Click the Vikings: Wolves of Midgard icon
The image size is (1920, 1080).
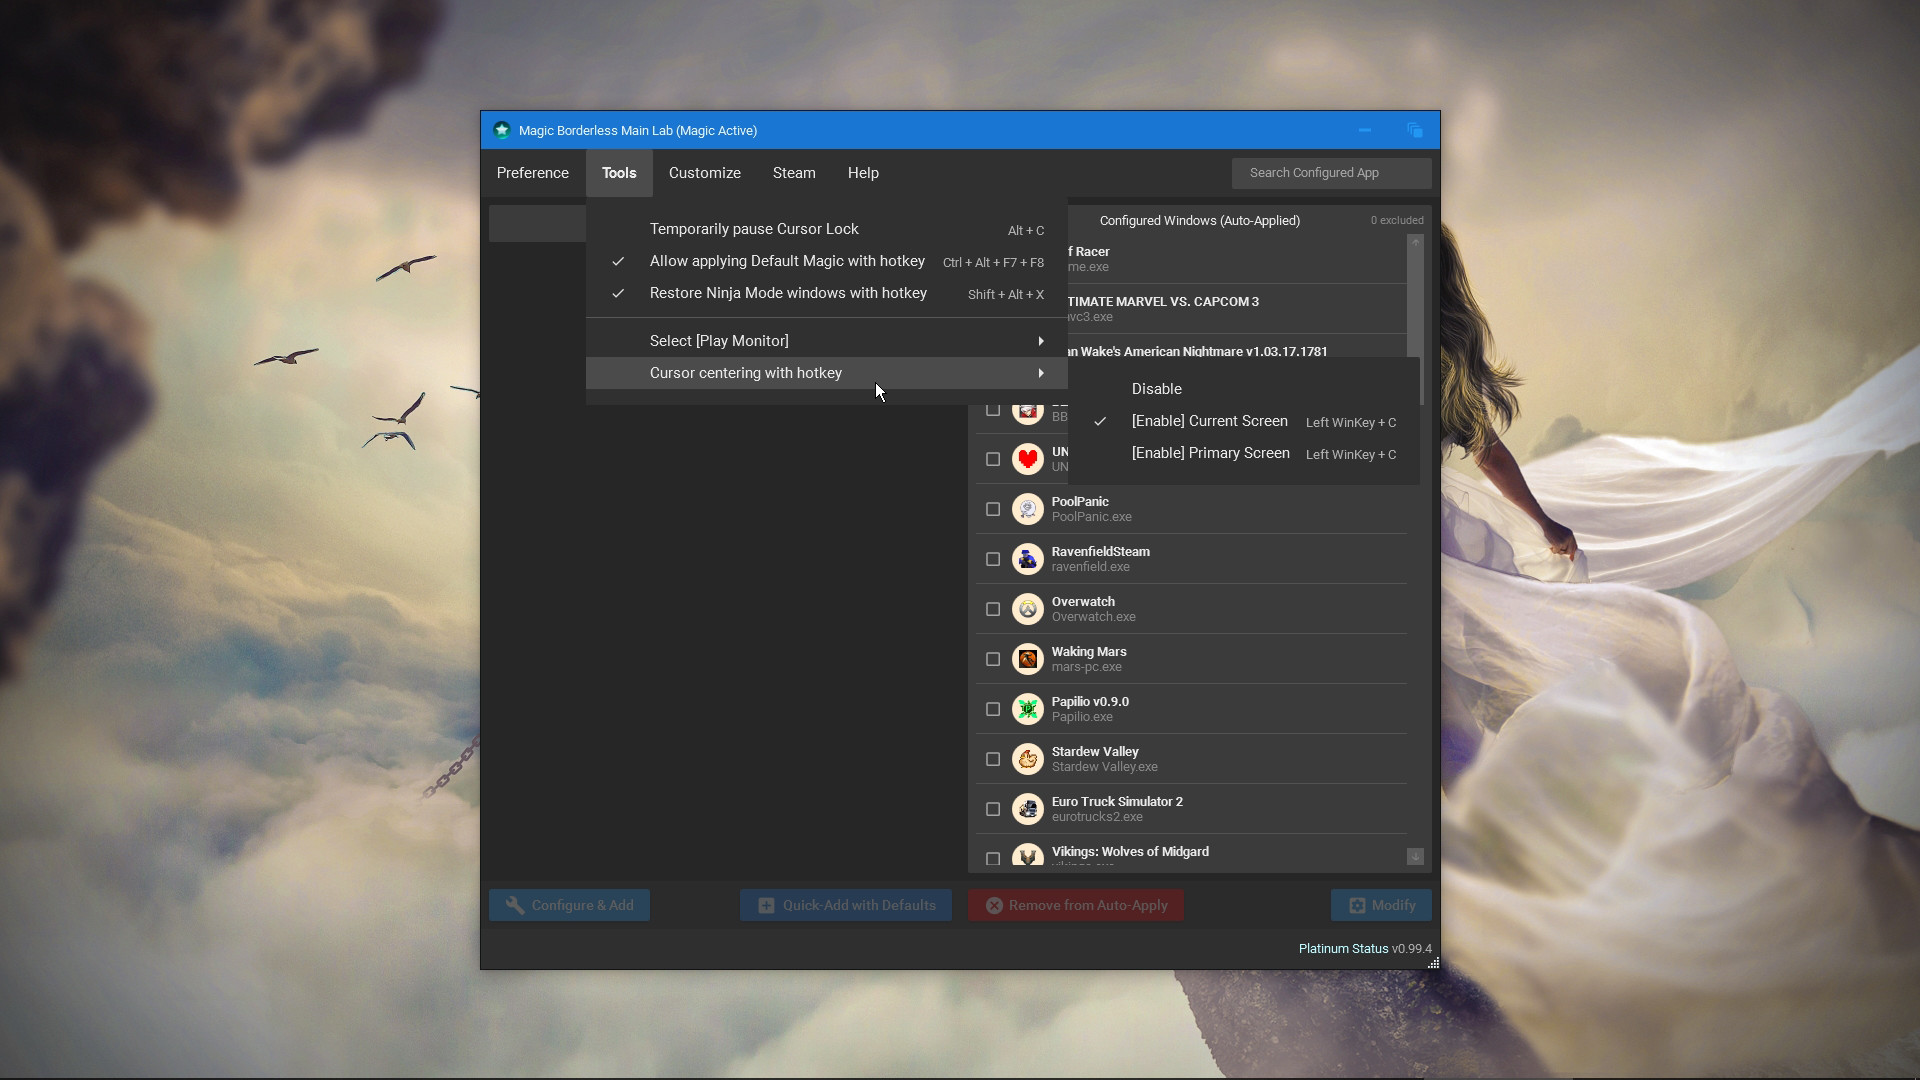point(1028,856)
